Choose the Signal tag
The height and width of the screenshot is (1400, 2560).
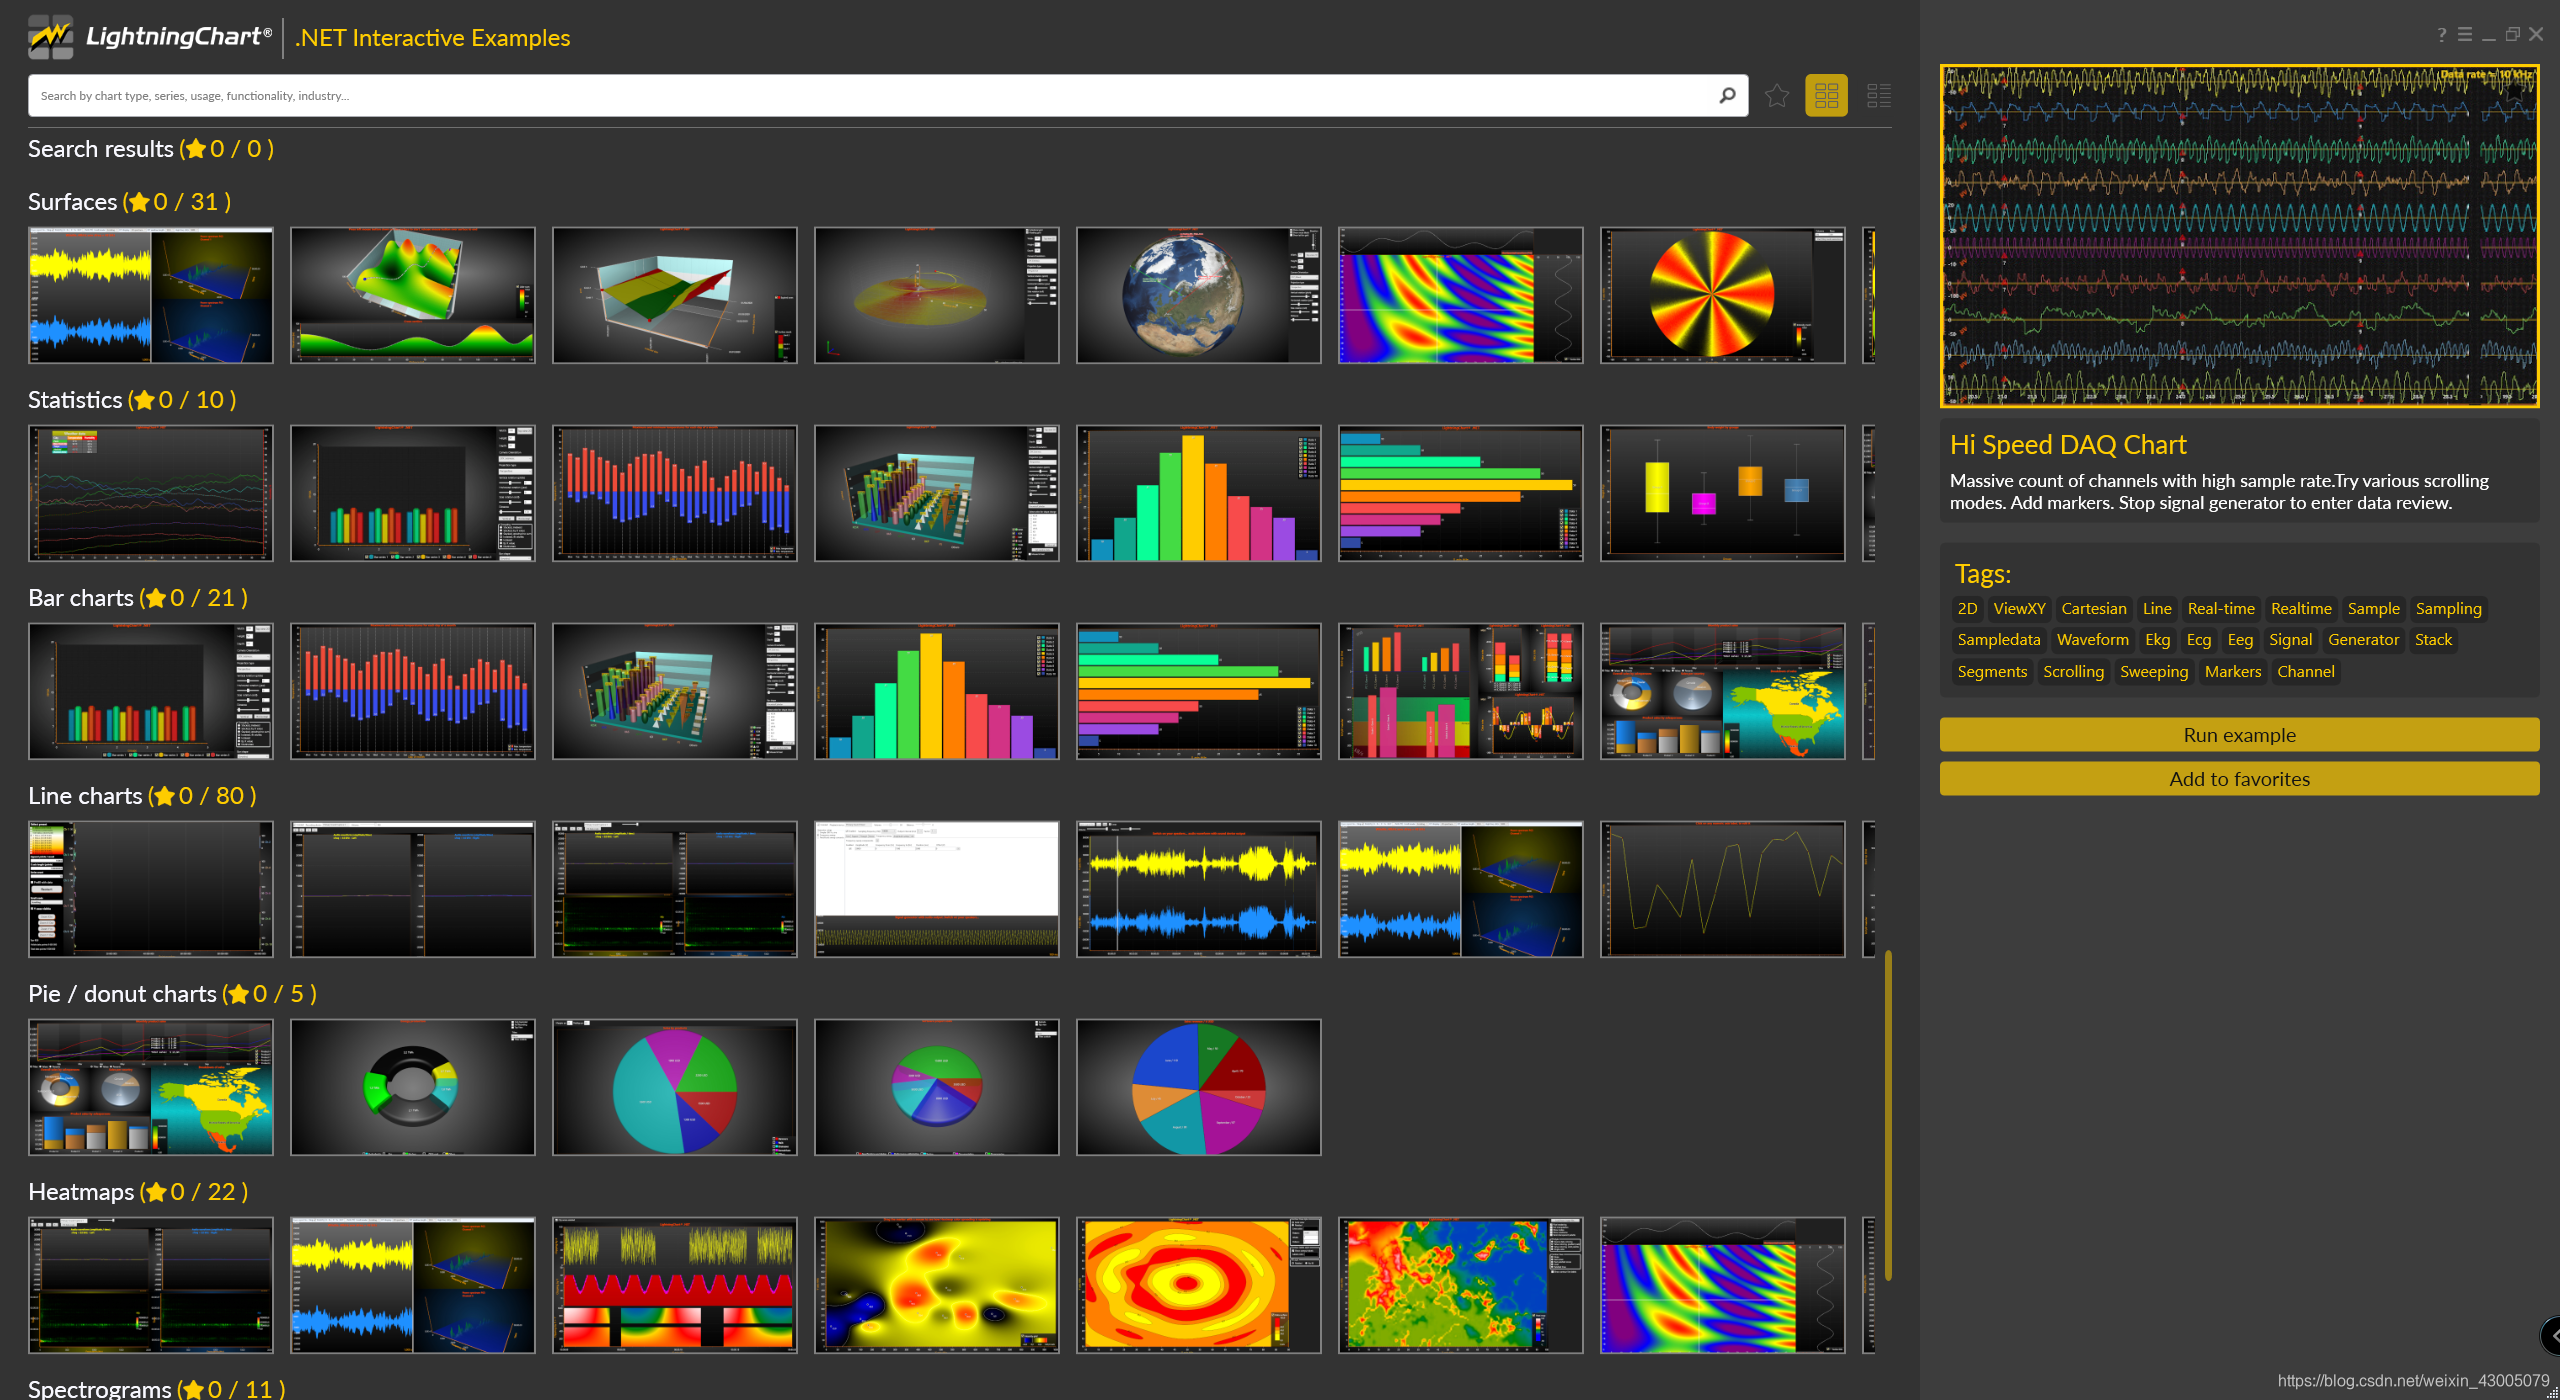(x=2290, y=640)
